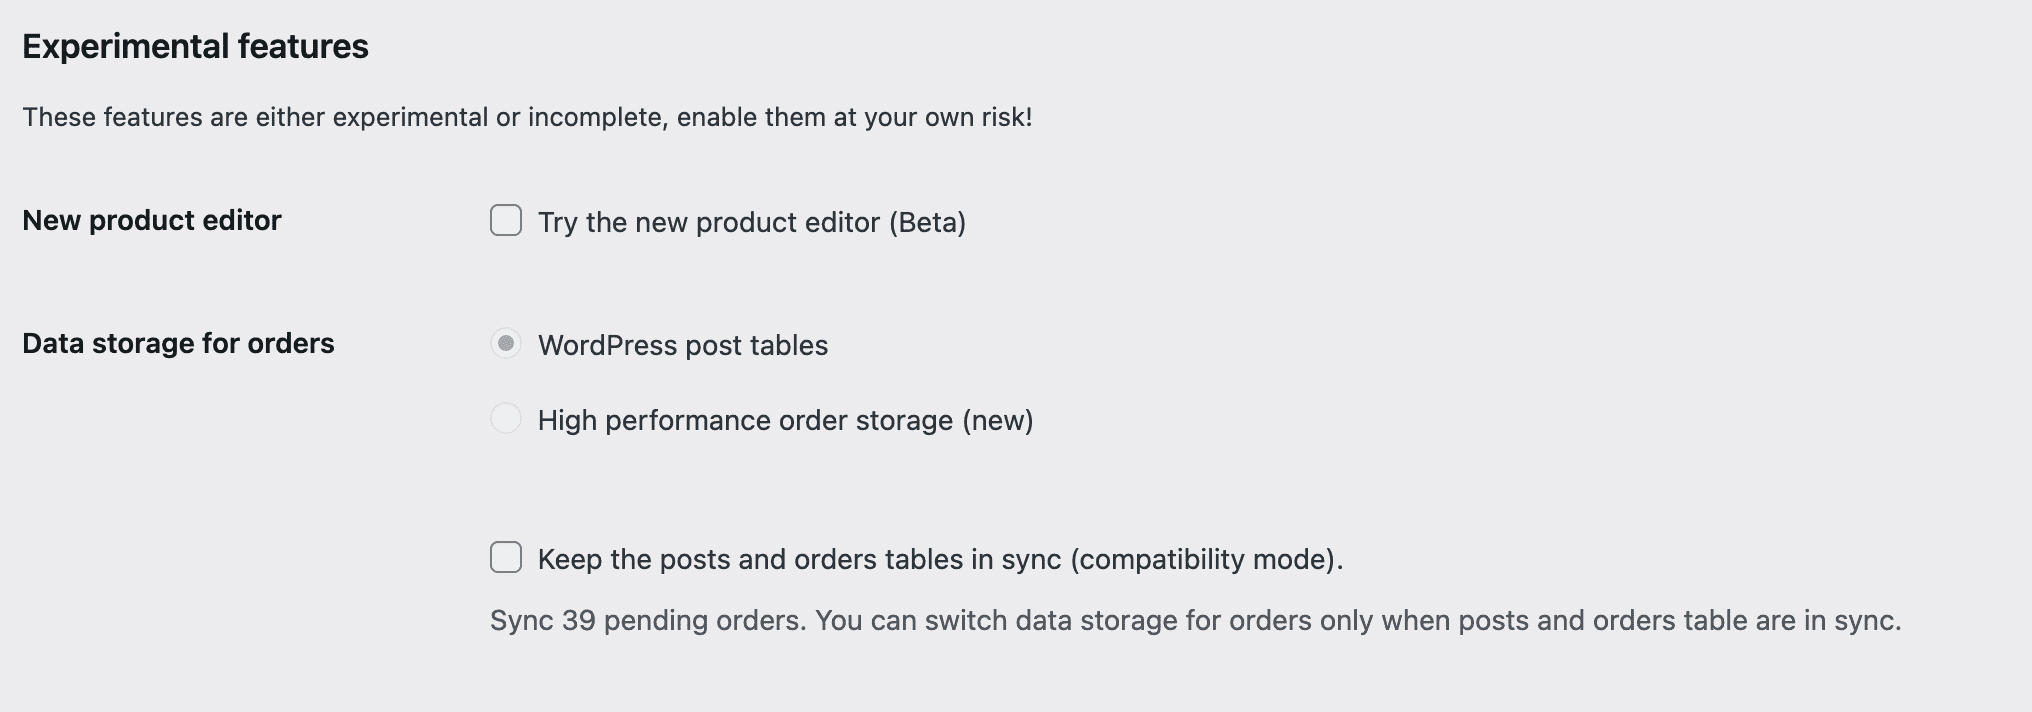
Task: Click the "Data storage for orders" row title
Action: [x=178, y=343]
